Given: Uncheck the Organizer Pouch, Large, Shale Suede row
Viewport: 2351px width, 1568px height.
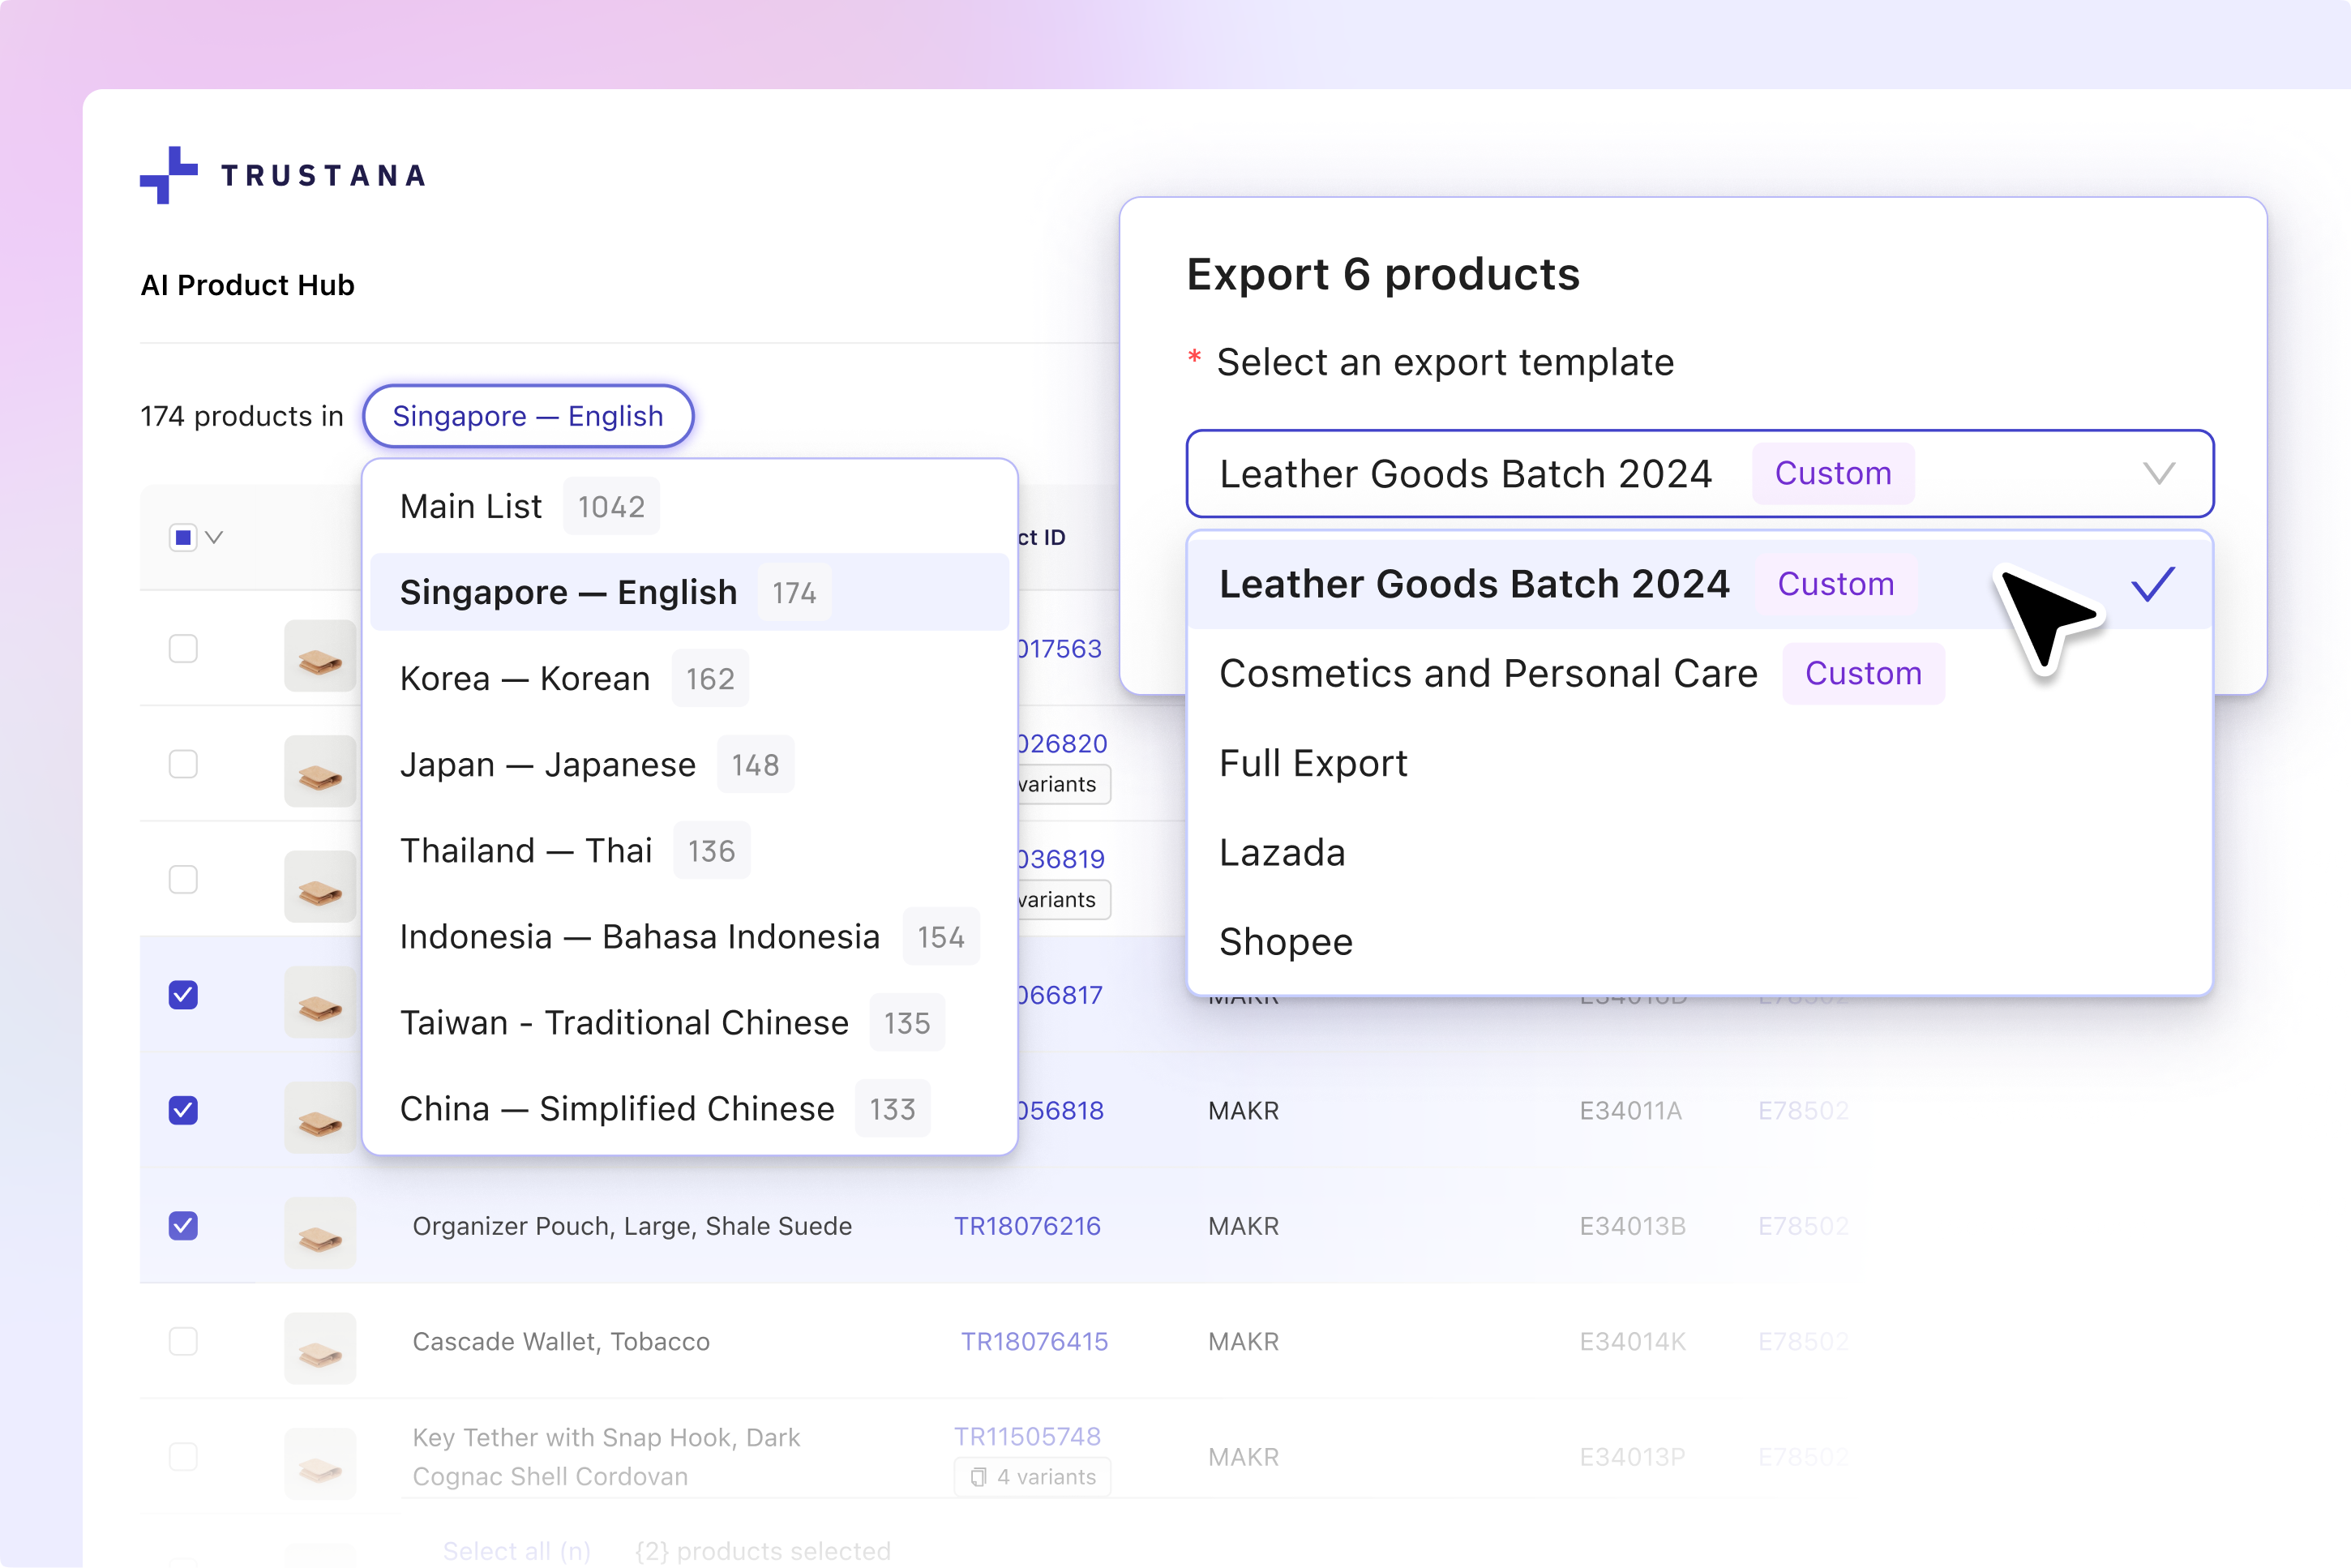Looking at the screenshot, I should click(183, 1227).
